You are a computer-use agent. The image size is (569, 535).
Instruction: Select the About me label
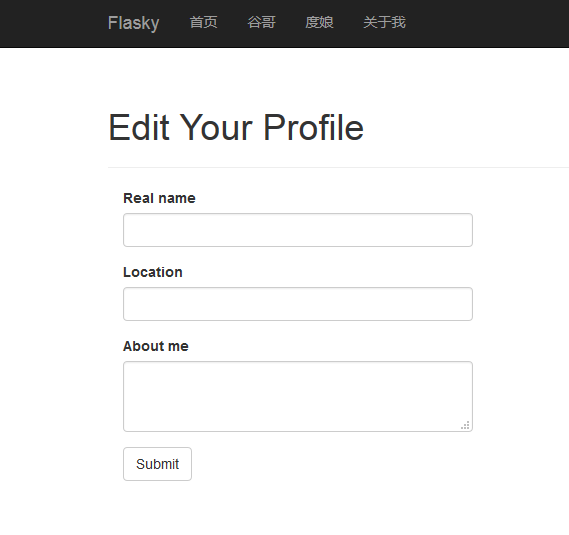[x=156, y=346]
